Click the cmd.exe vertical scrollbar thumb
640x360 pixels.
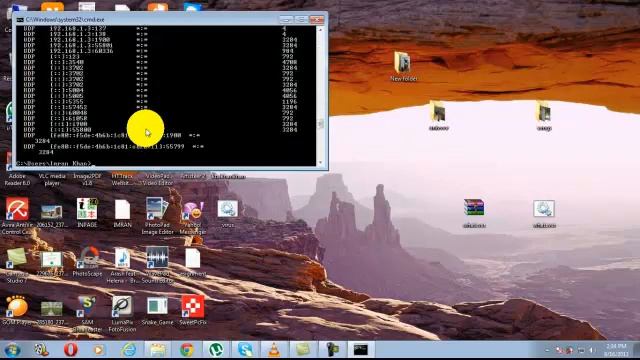point(320,124)
